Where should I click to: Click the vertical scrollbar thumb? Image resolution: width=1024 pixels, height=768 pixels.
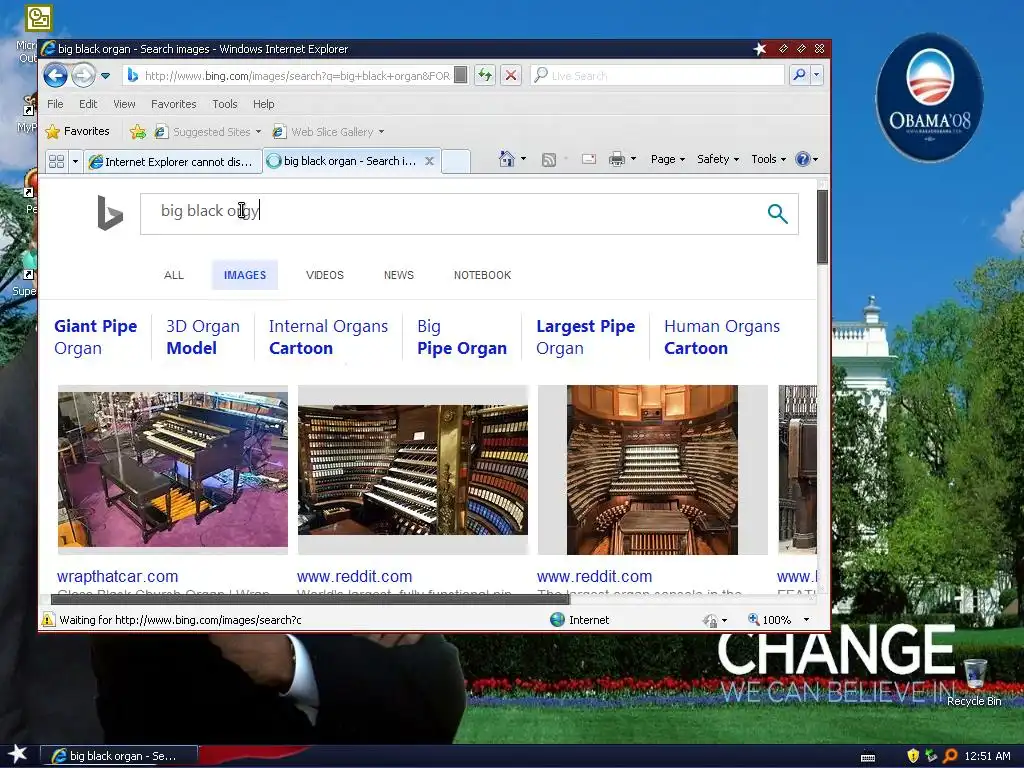(823, 227)
